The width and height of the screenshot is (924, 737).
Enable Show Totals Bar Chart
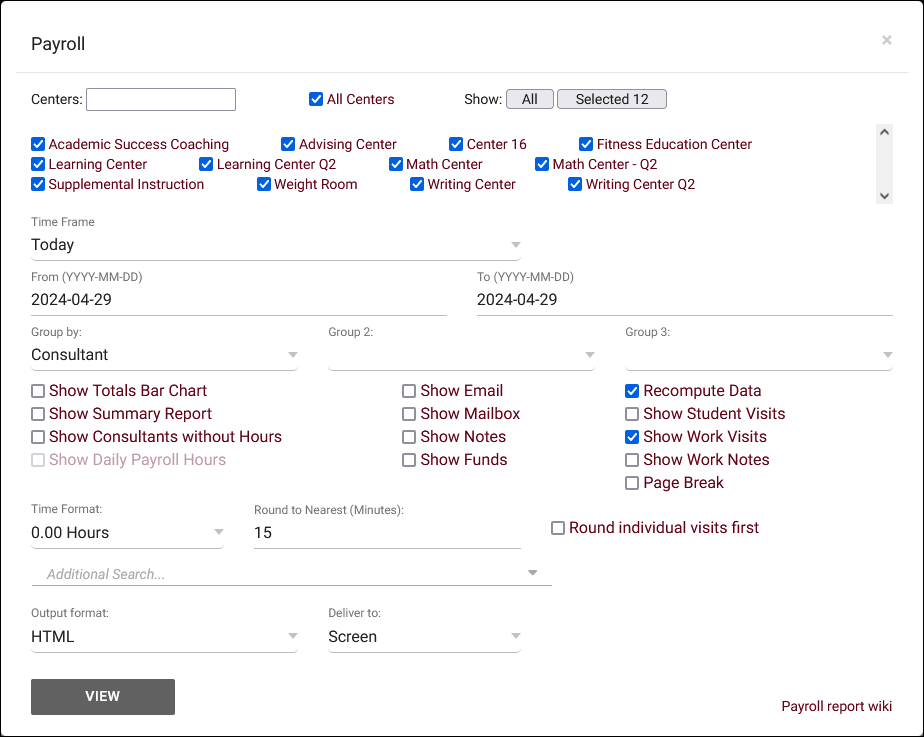click(x=38, y=391)
